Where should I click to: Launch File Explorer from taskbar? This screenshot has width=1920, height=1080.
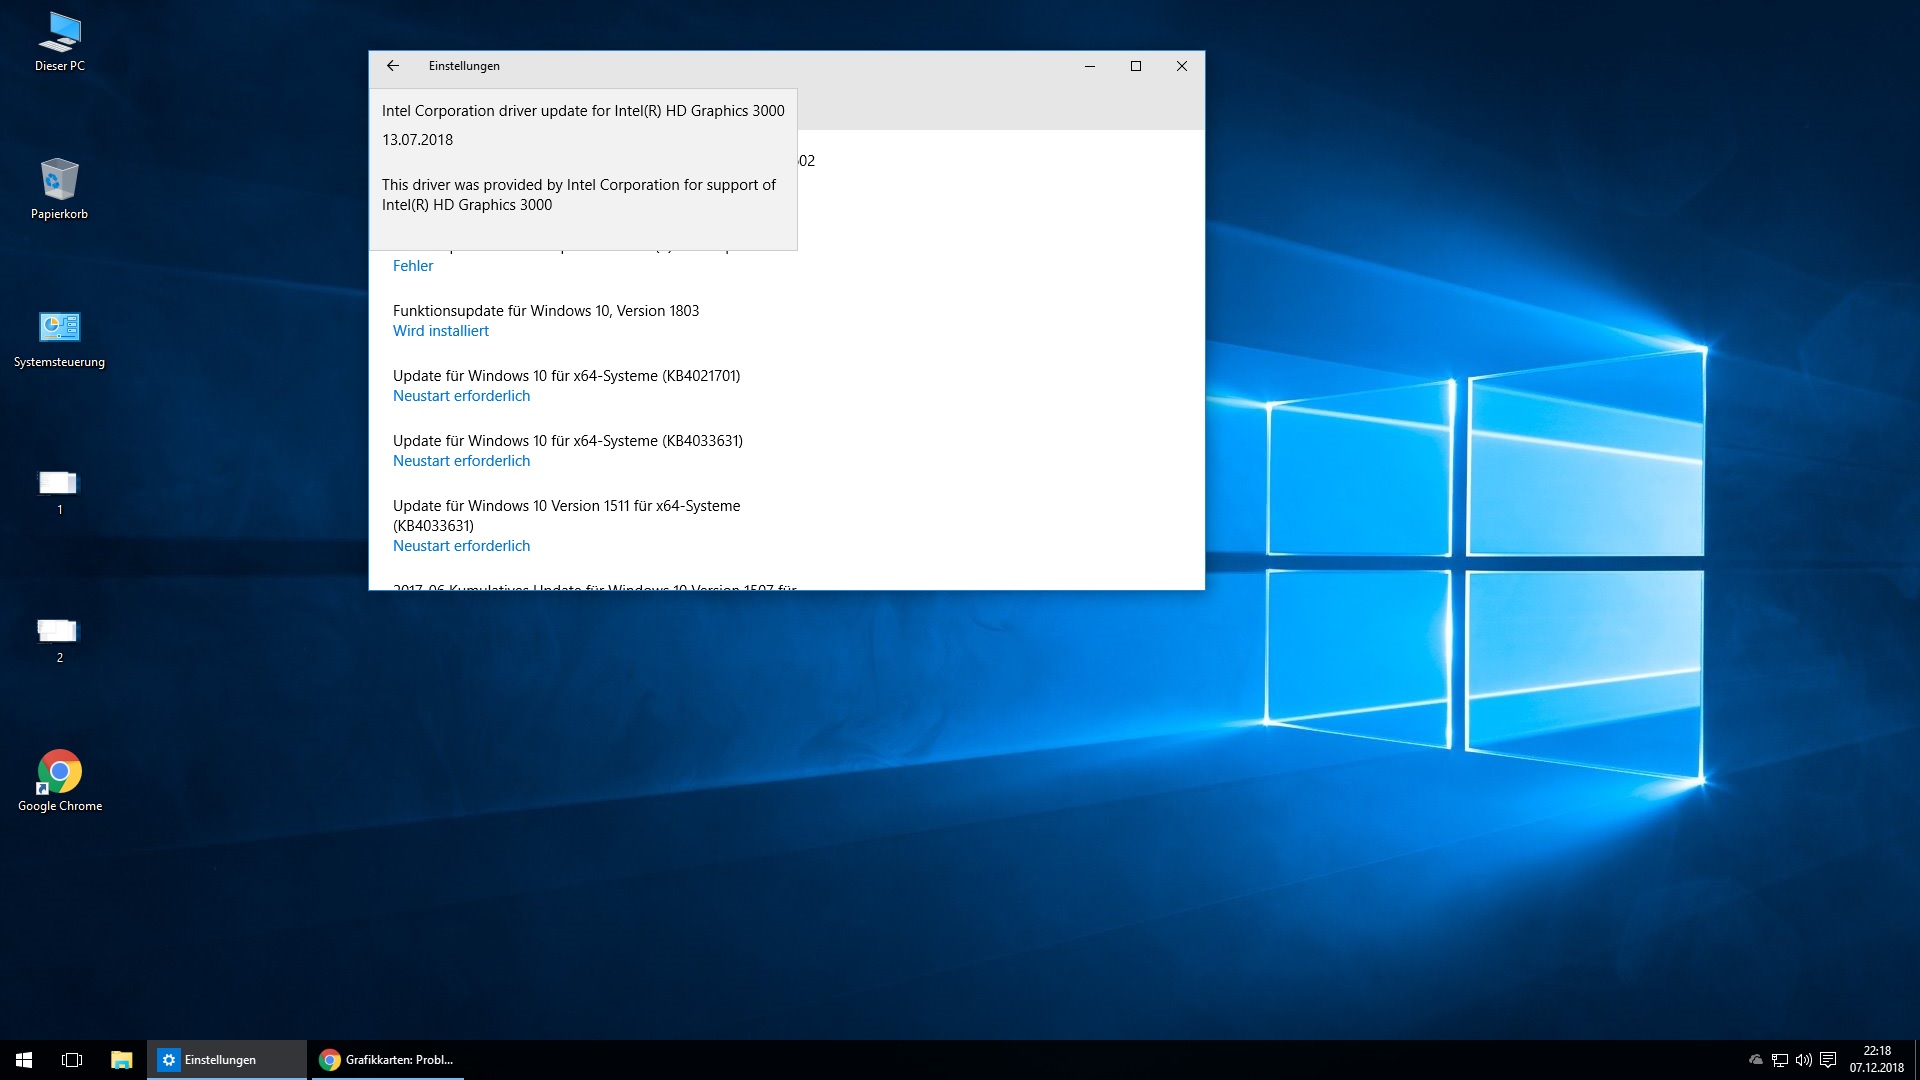(x=121, y=1060)
